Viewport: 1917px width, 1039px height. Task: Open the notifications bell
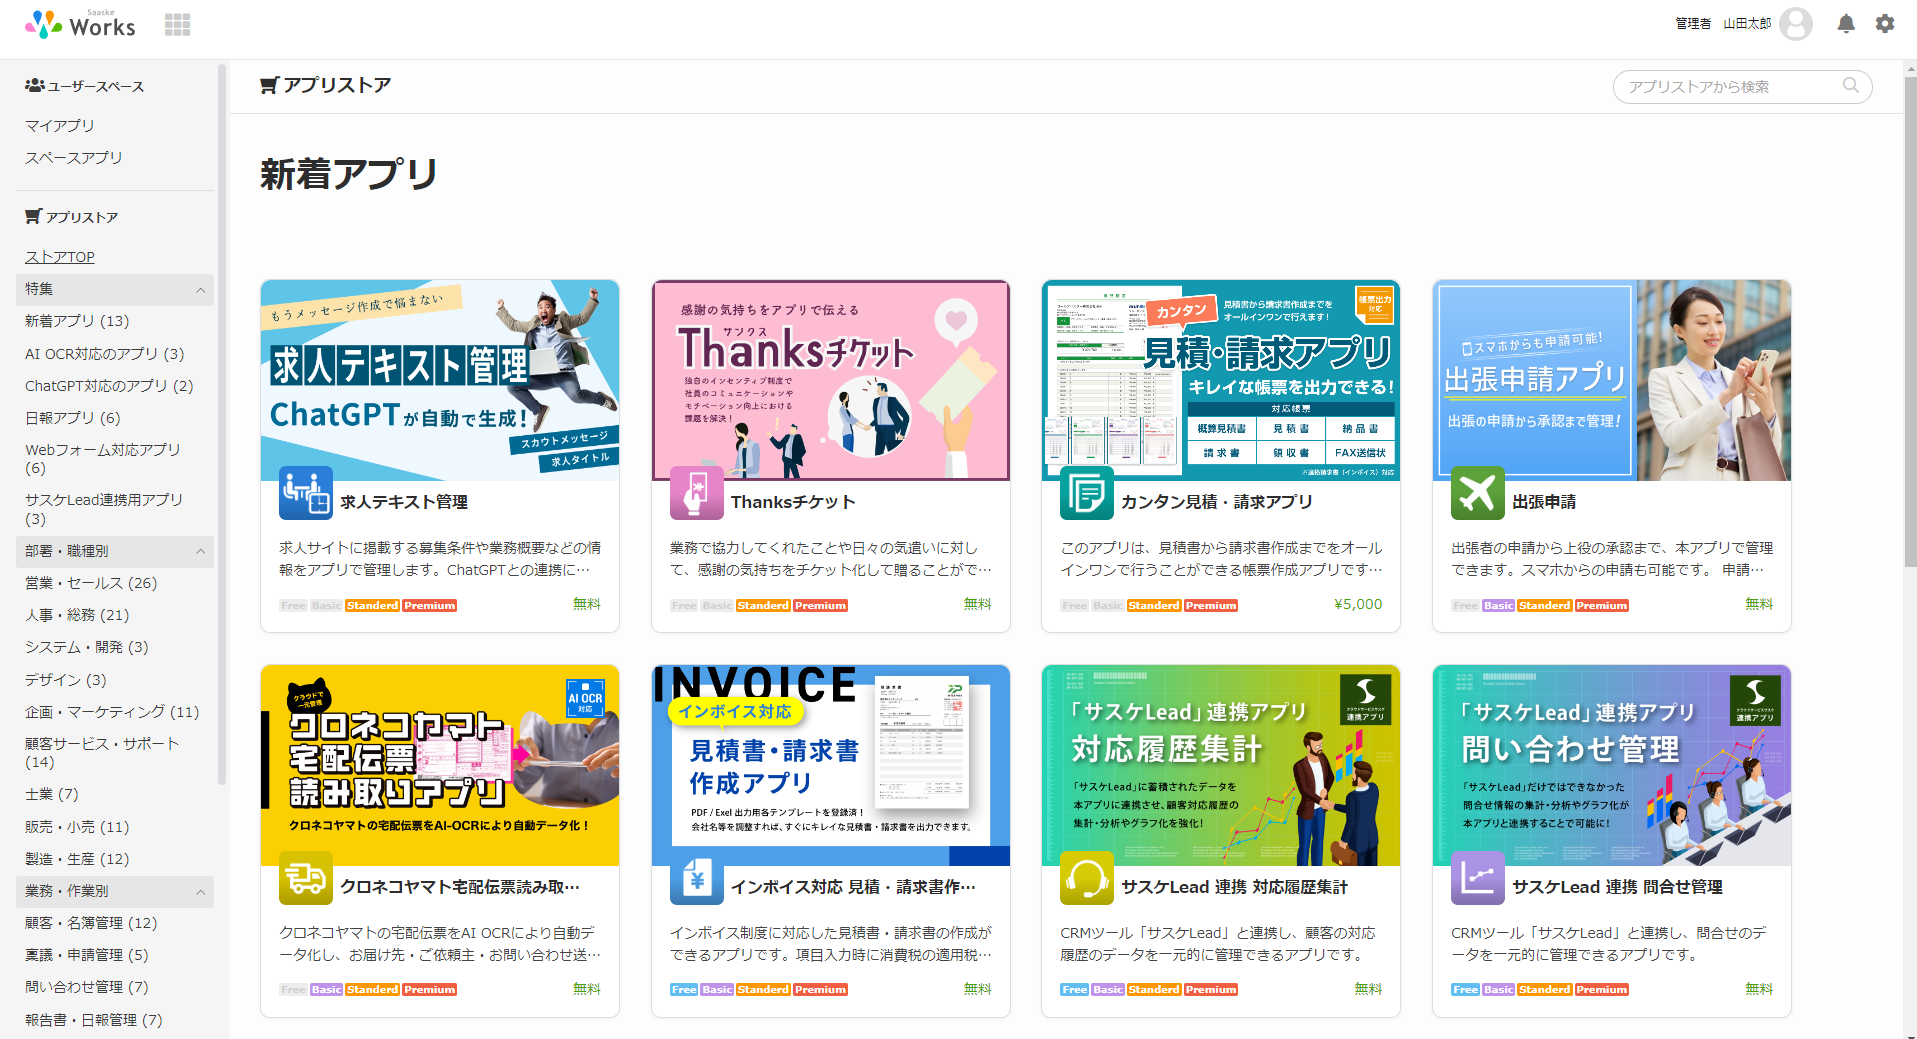(x=1846, y=24)
